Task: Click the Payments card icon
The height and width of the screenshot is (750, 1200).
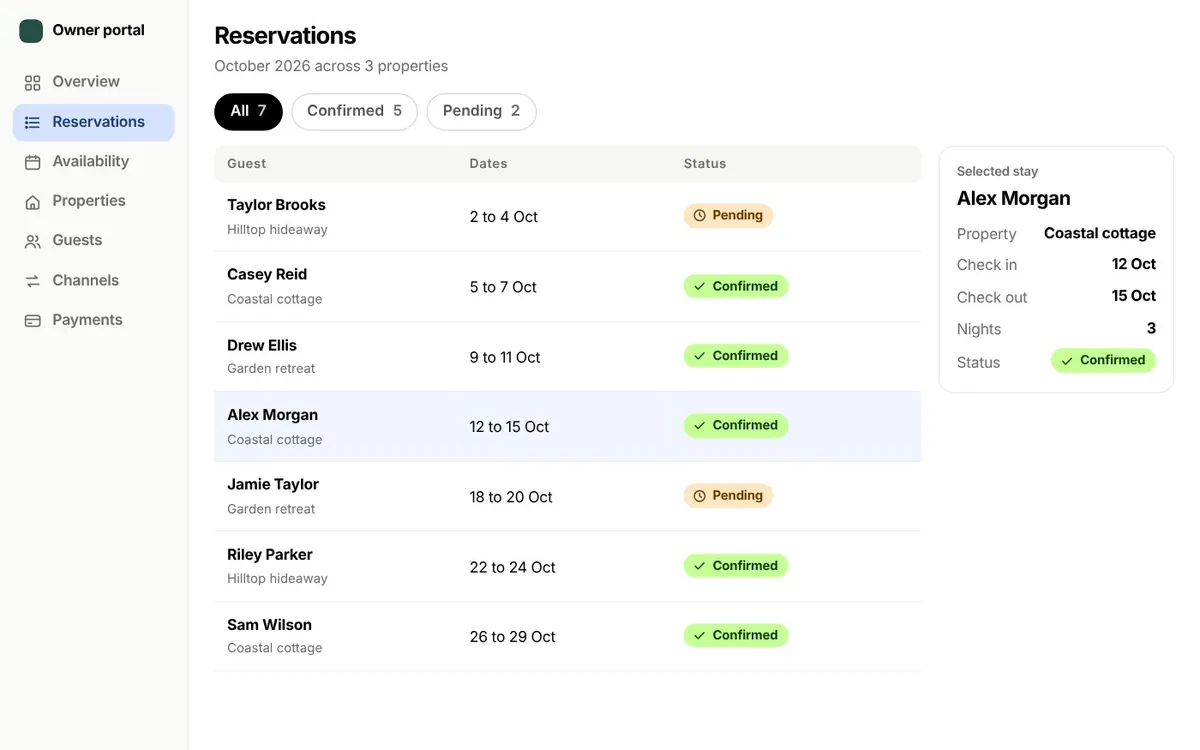Action: [33, 321]
